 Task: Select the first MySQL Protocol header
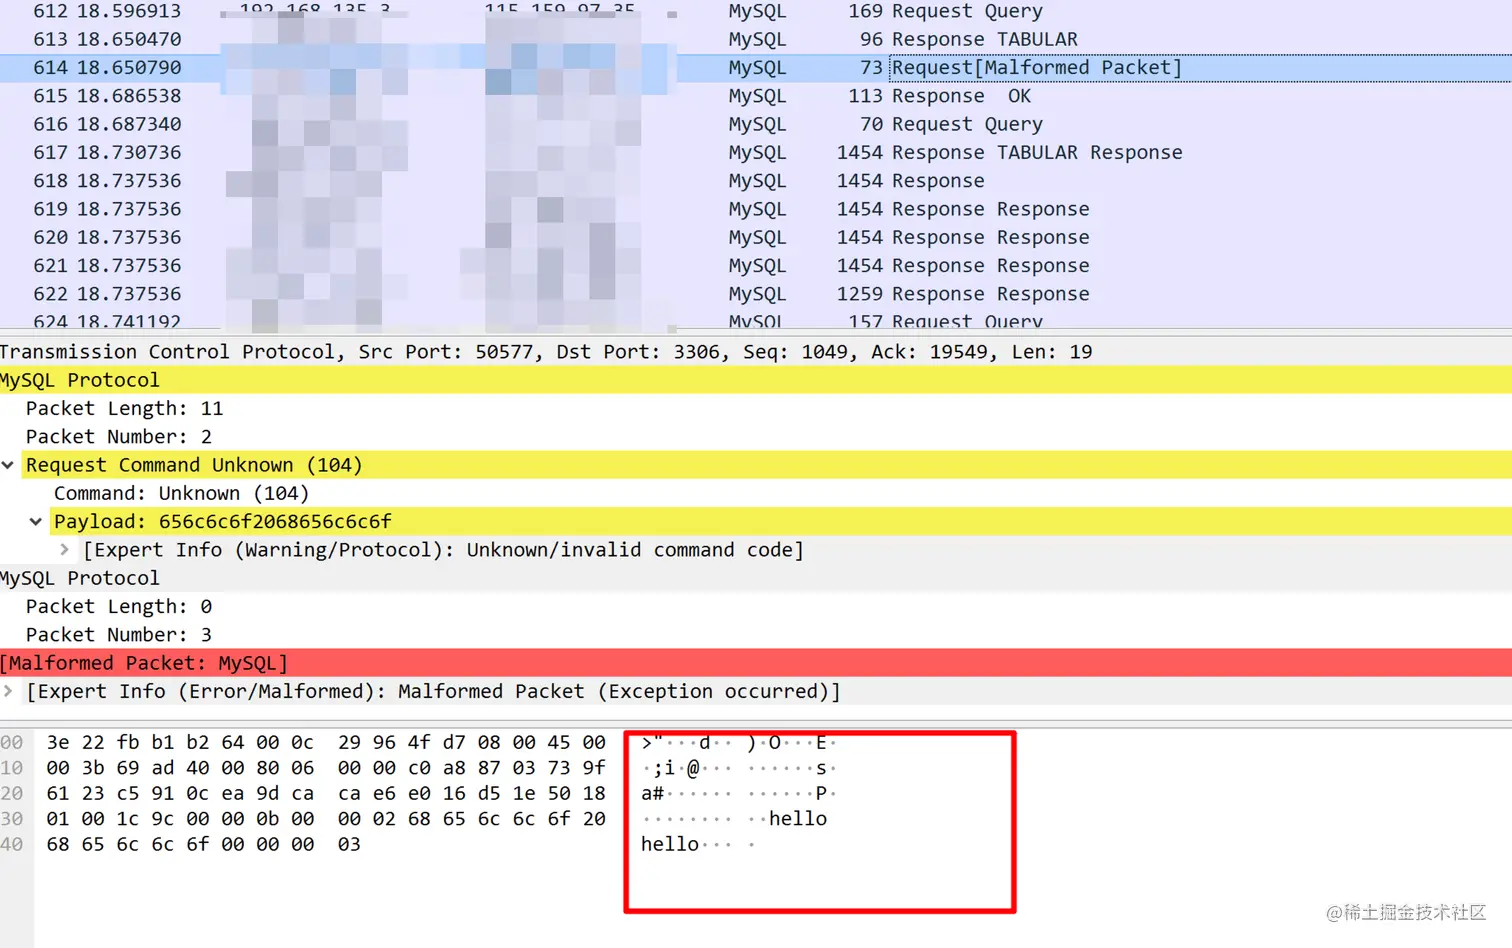[x=756, y=380]
